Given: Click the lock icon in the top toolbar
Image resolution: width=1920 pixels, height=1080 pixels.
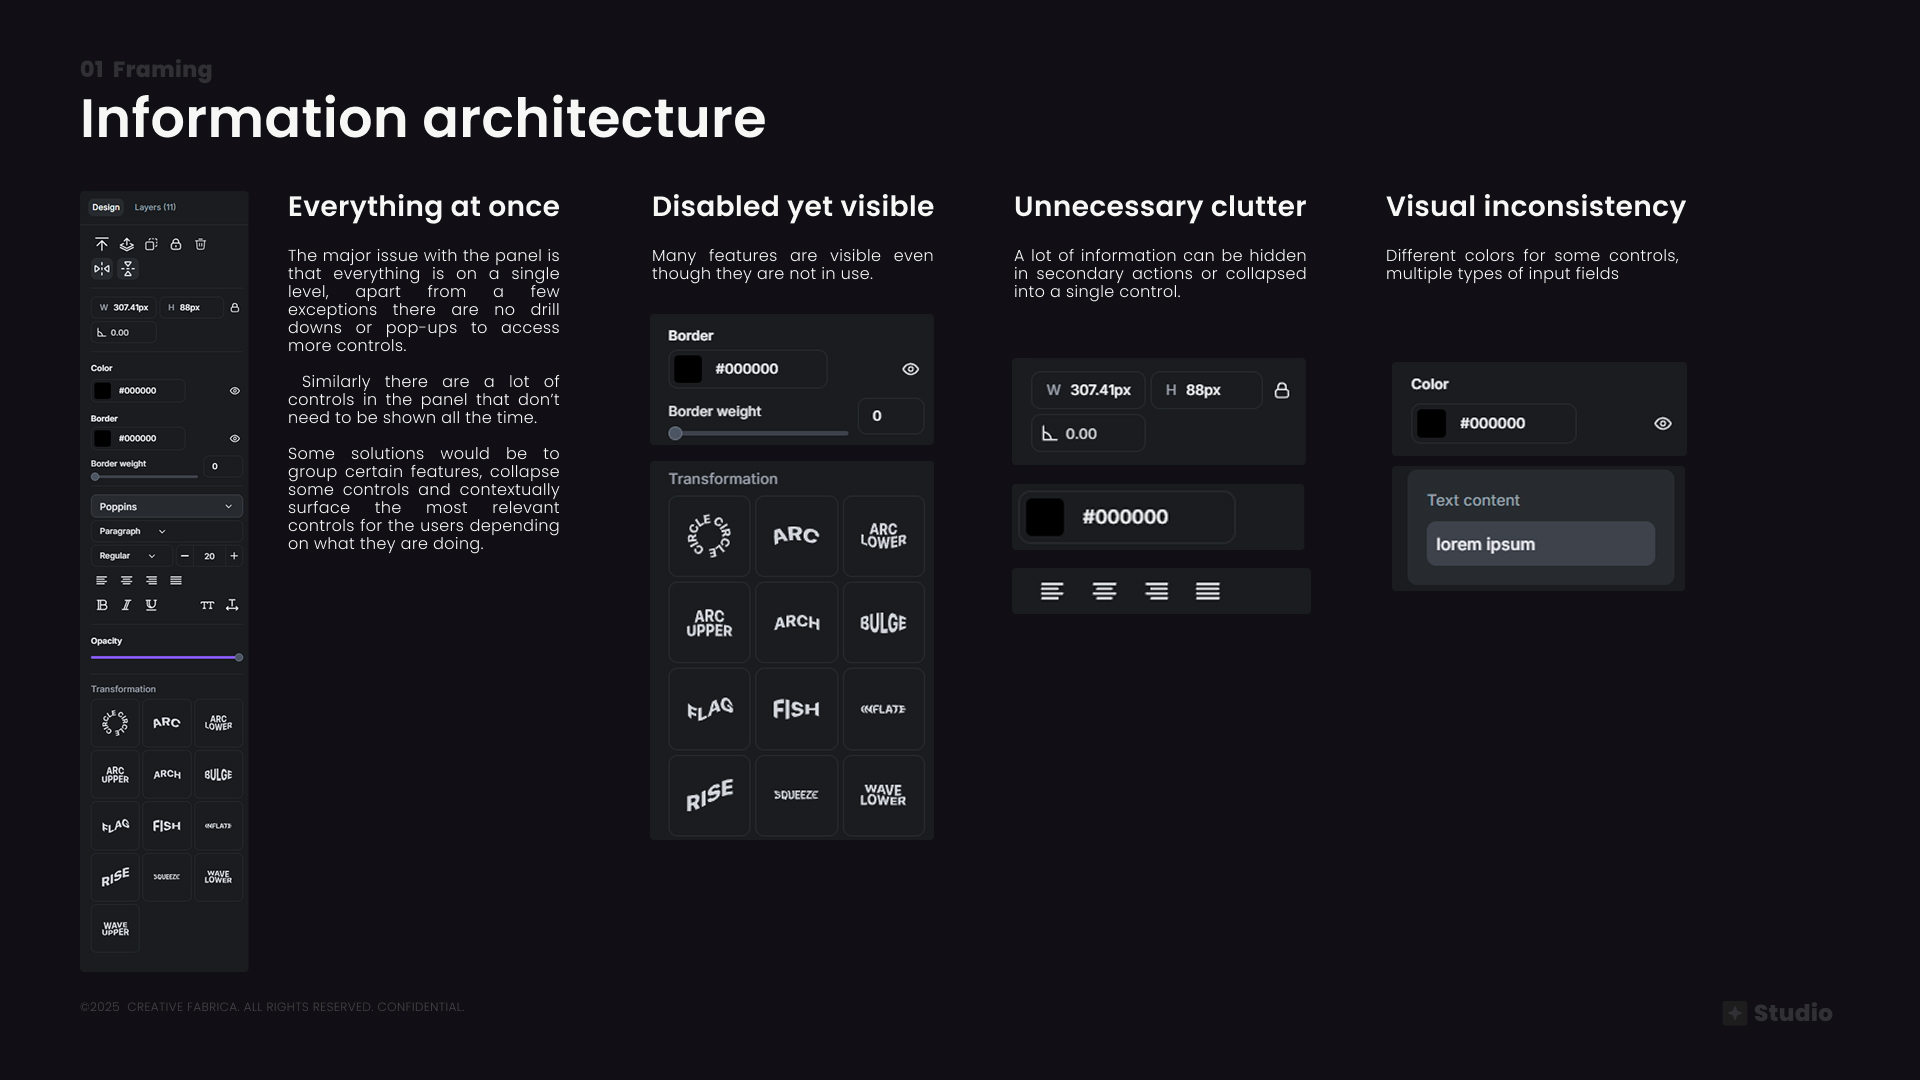Looking at the screenshot, I should point(176,244).
